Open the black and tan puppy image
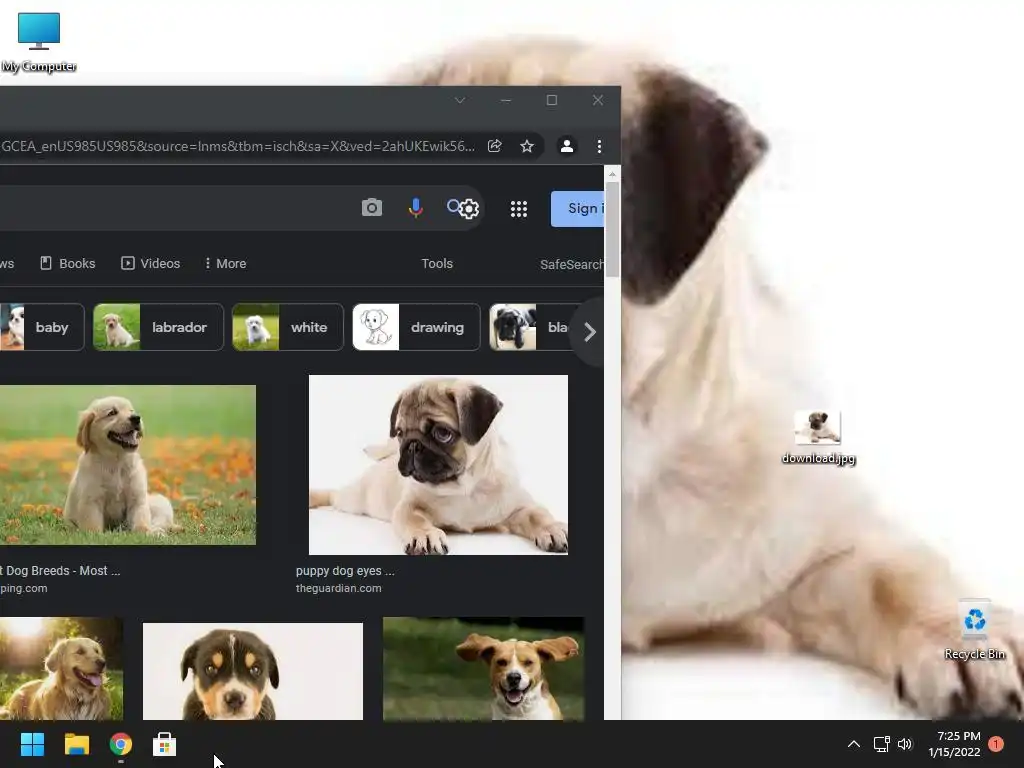Screen dimensions: 1024x768 [253, 671]
